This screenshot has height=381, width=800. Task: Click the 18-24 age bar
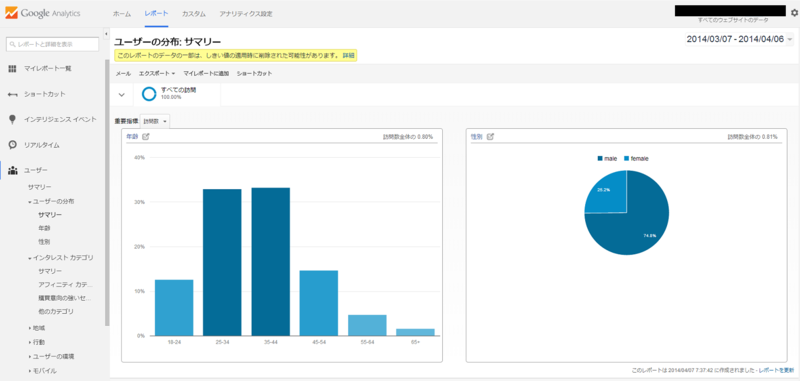(x=174, y=308)
